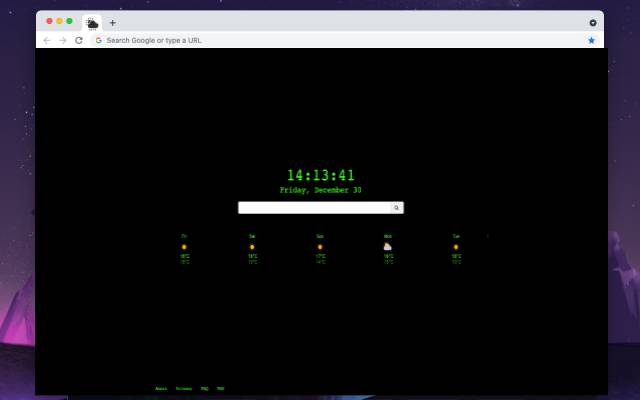Image resolution: width=640 pixels, height=400 pixels.
Task: Select Friday's sunny forecast icon
Action: (184, 247)
